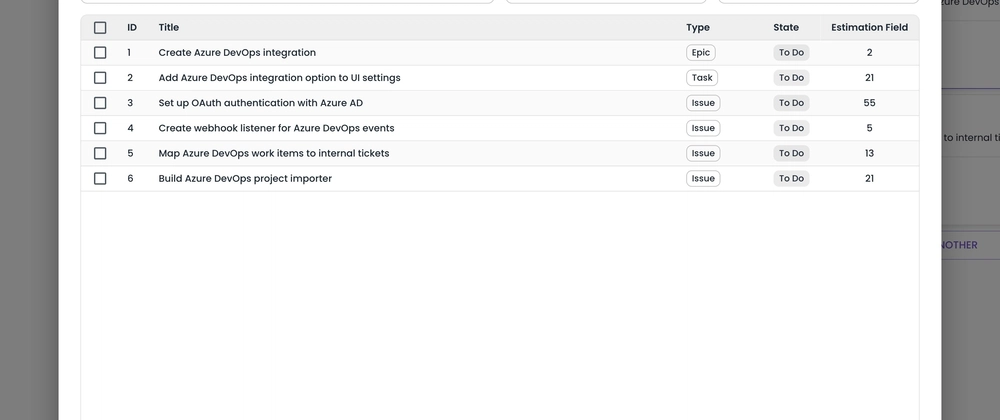The image size is (1000, 420).
Task: Click title 'Set up OAuth authentication with Azure AD'
Action: [260, 103]
